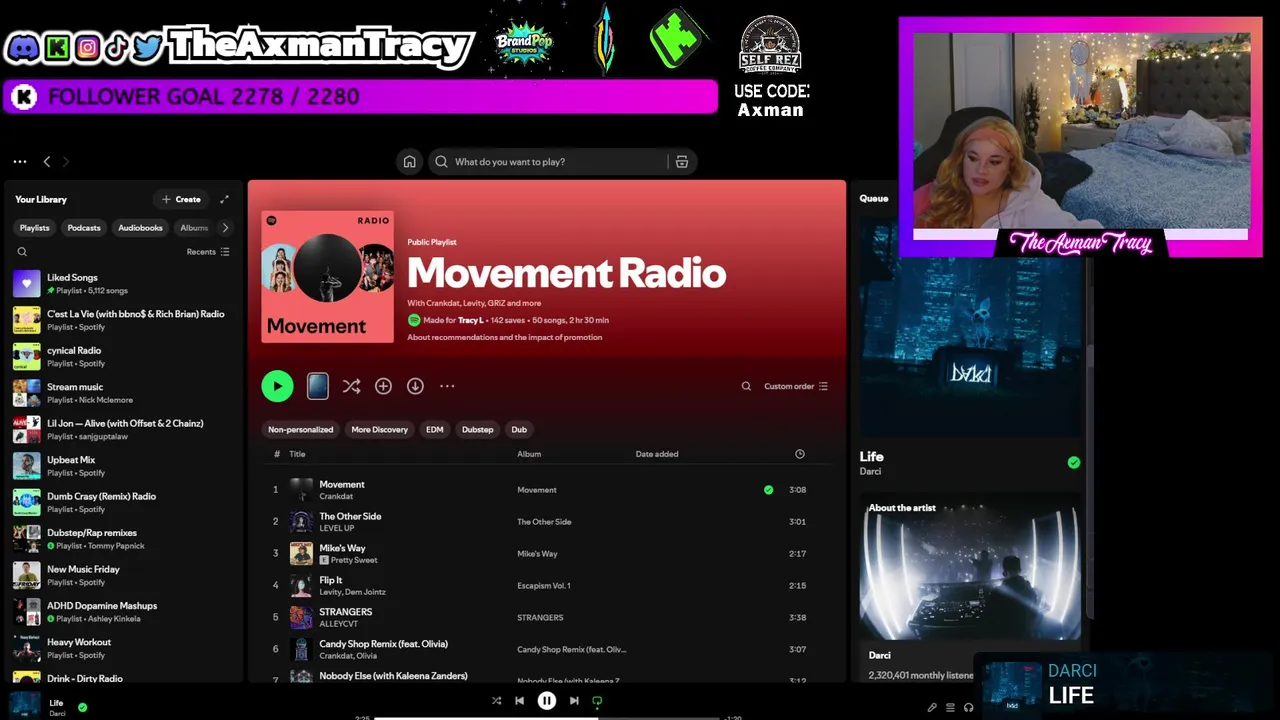Viewport: 1280px width, 720px height.
Task: Click the playlist preview cover next to play
Action: (x=317, y=386)
